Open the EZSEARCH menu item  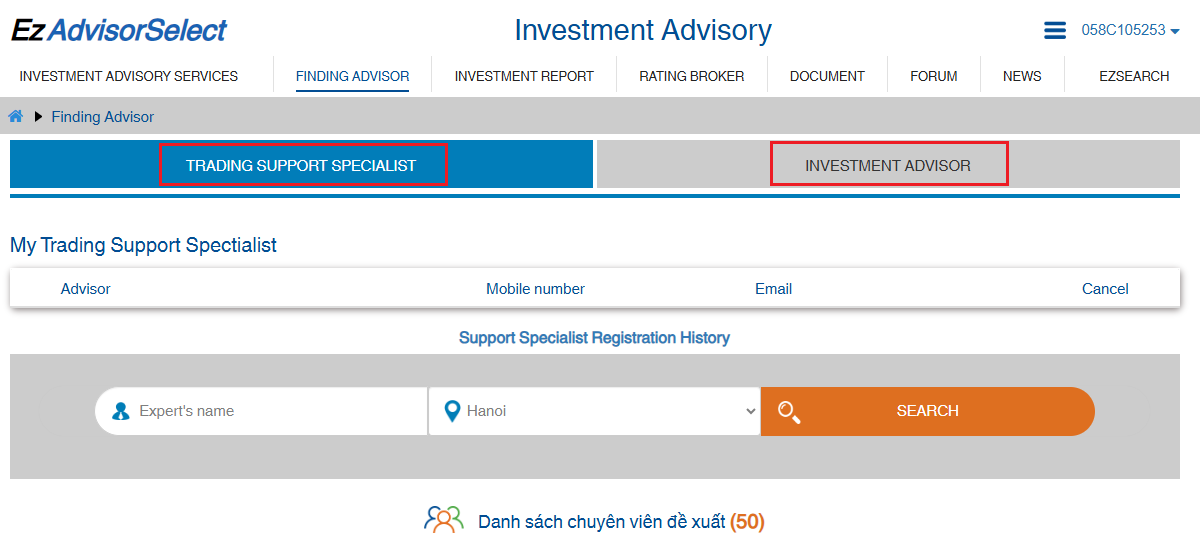tap(1134, 76)
